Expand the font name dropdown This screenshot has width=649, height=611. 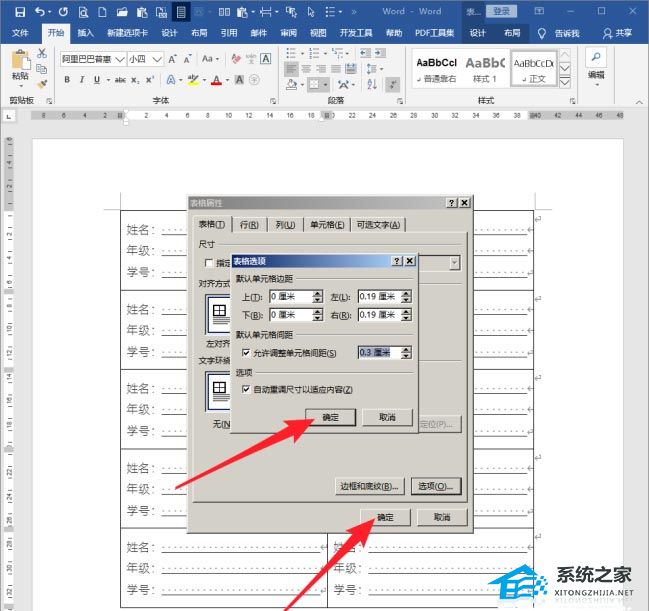[x=121, y=59]
